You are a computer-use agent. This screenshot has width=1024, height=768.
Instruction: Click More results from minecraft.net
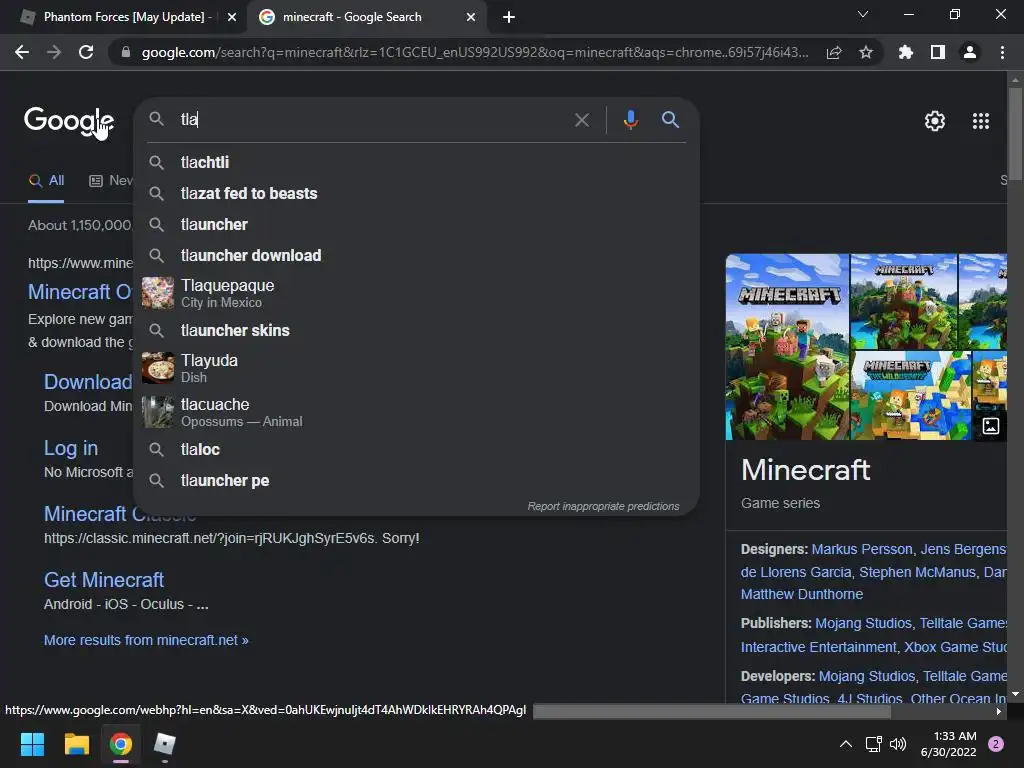click(x=146, y=640)
